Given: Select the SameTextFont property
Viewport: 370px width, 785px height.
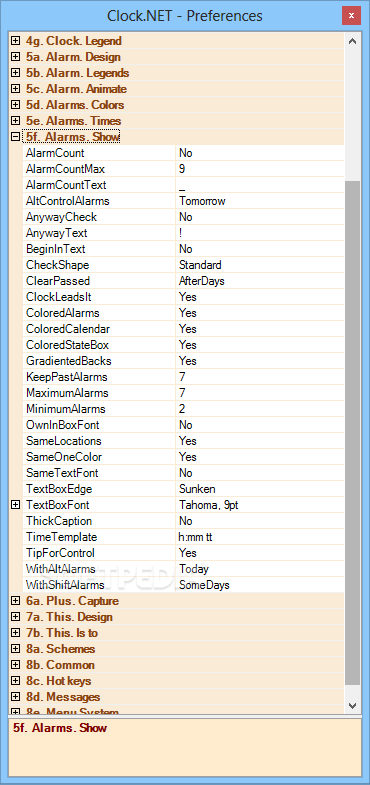Looking at the screenshot, I should click(62, 473).
